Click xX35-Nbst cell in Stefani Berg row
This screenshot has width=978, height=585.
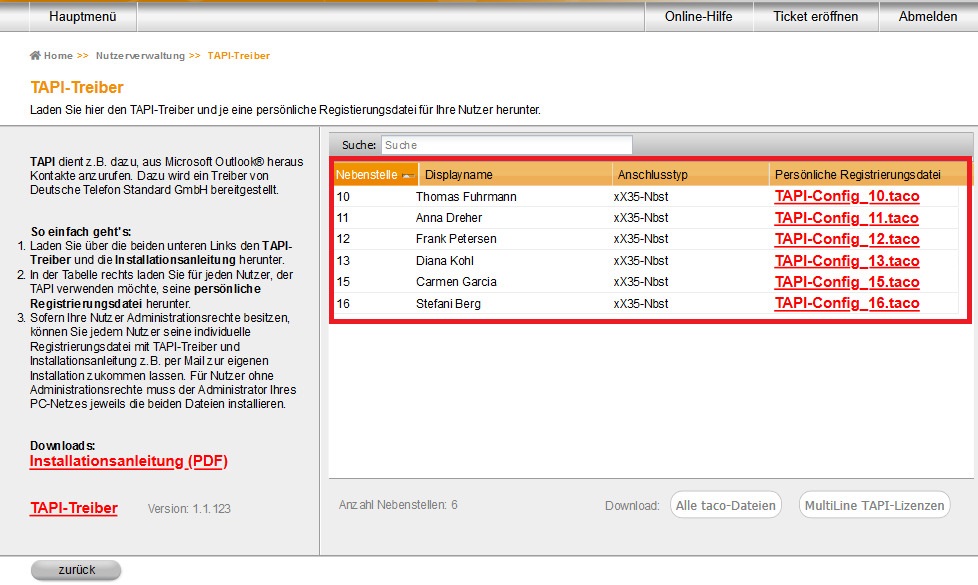coord(641,304)
